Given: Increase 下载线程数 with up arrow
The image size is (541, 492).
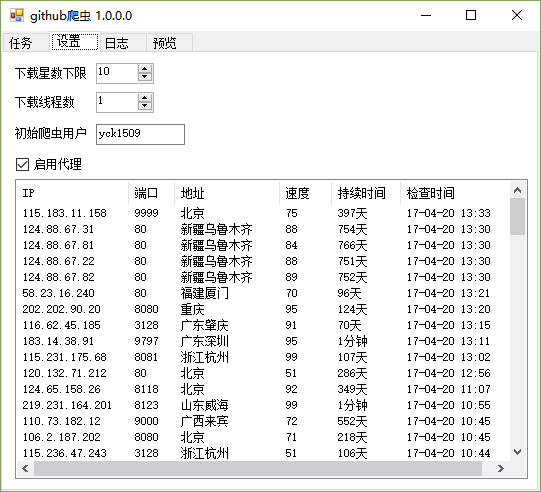Looking at the screenshot, I should [x=145, y=98].
